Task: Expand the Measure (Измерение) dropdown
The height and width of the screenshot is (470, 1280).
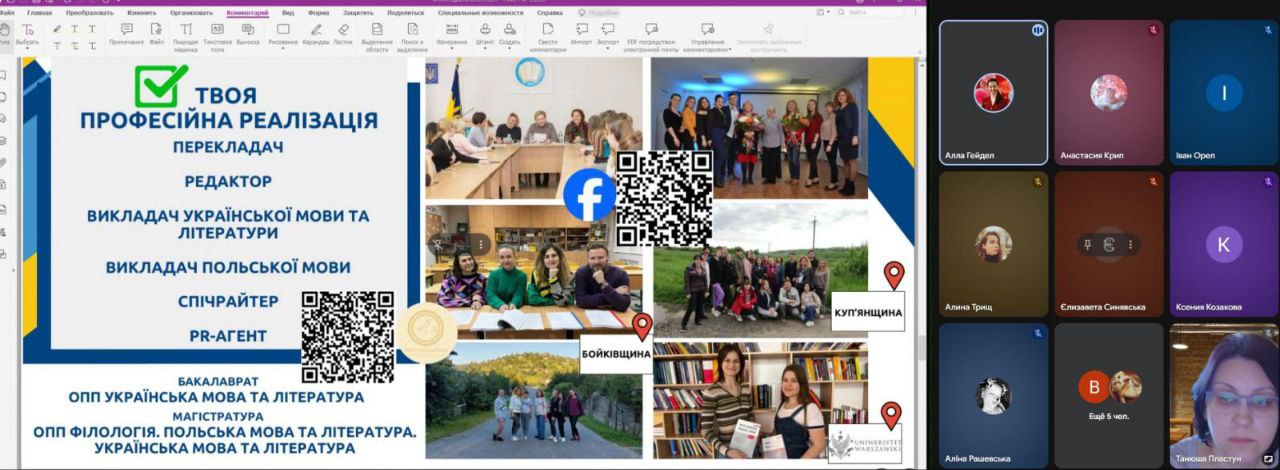Action: coord(451,34)
